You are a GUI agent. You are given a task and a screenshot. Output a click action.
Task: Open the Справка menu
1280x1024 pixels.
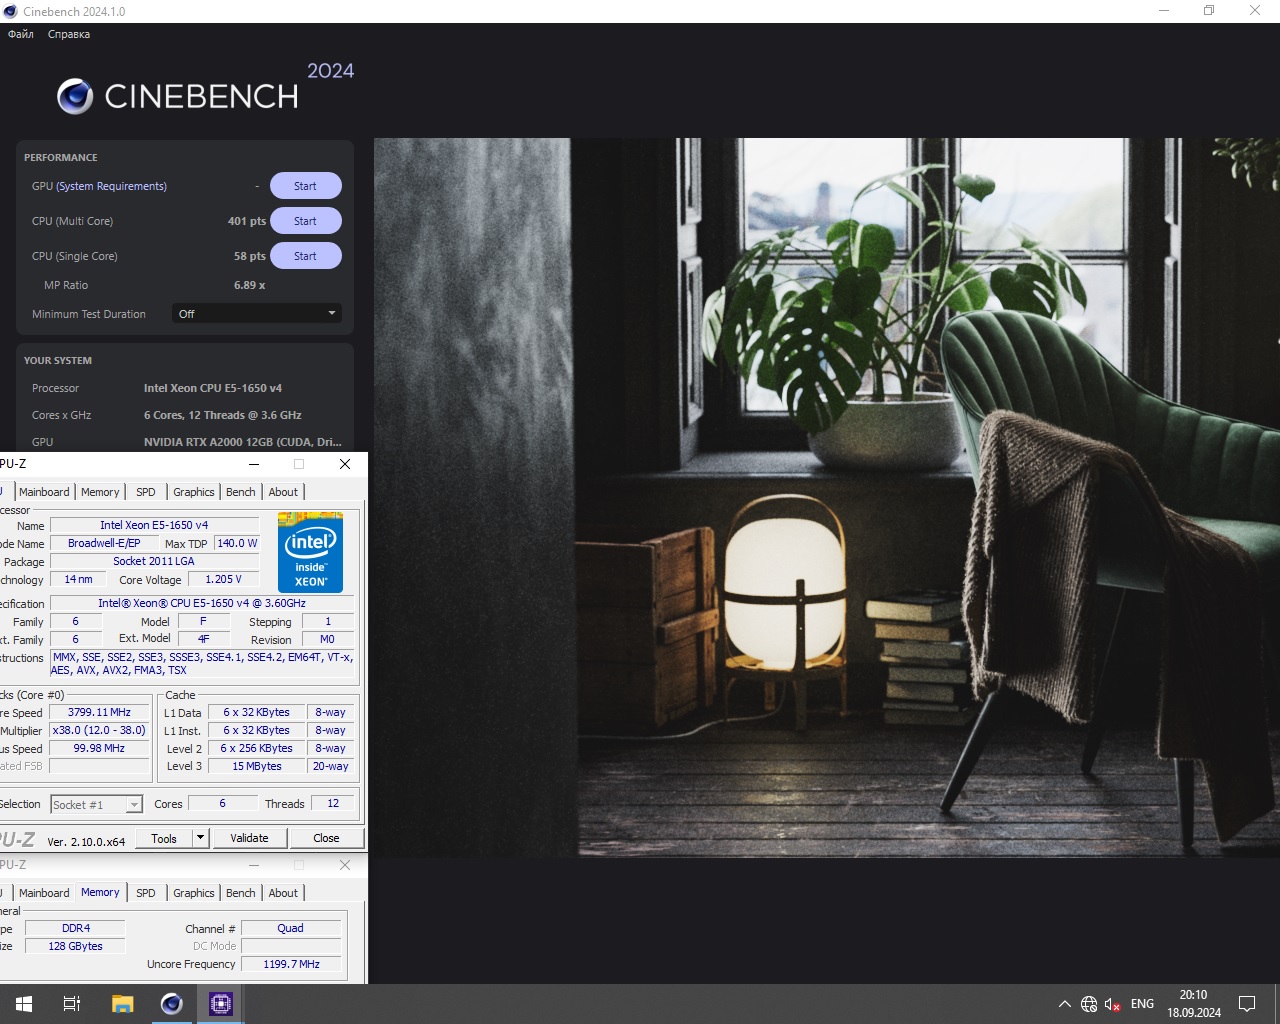tap(69, 34)
